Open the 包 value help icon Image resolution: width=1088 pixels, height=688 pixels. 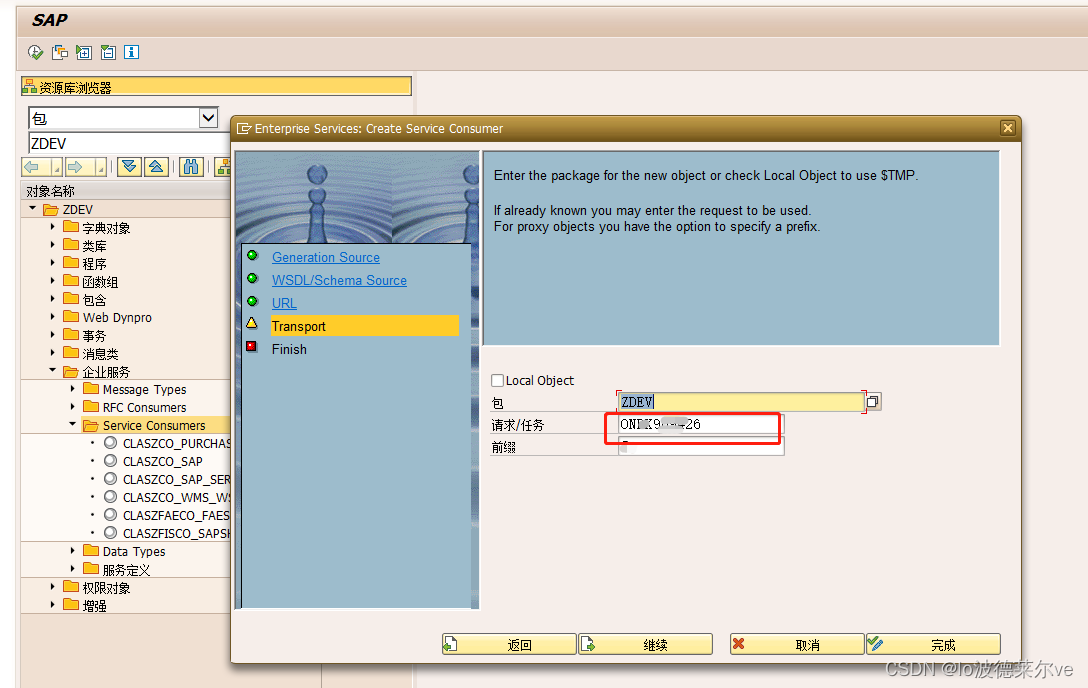[x=872, y=401]
